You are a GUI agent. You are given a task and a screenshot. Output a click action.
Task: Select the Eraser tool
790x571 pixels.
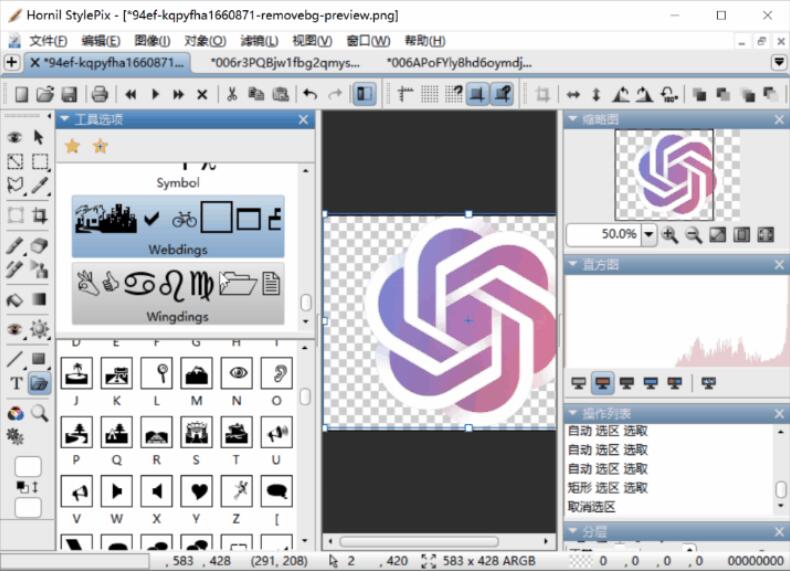pos(39,245)
